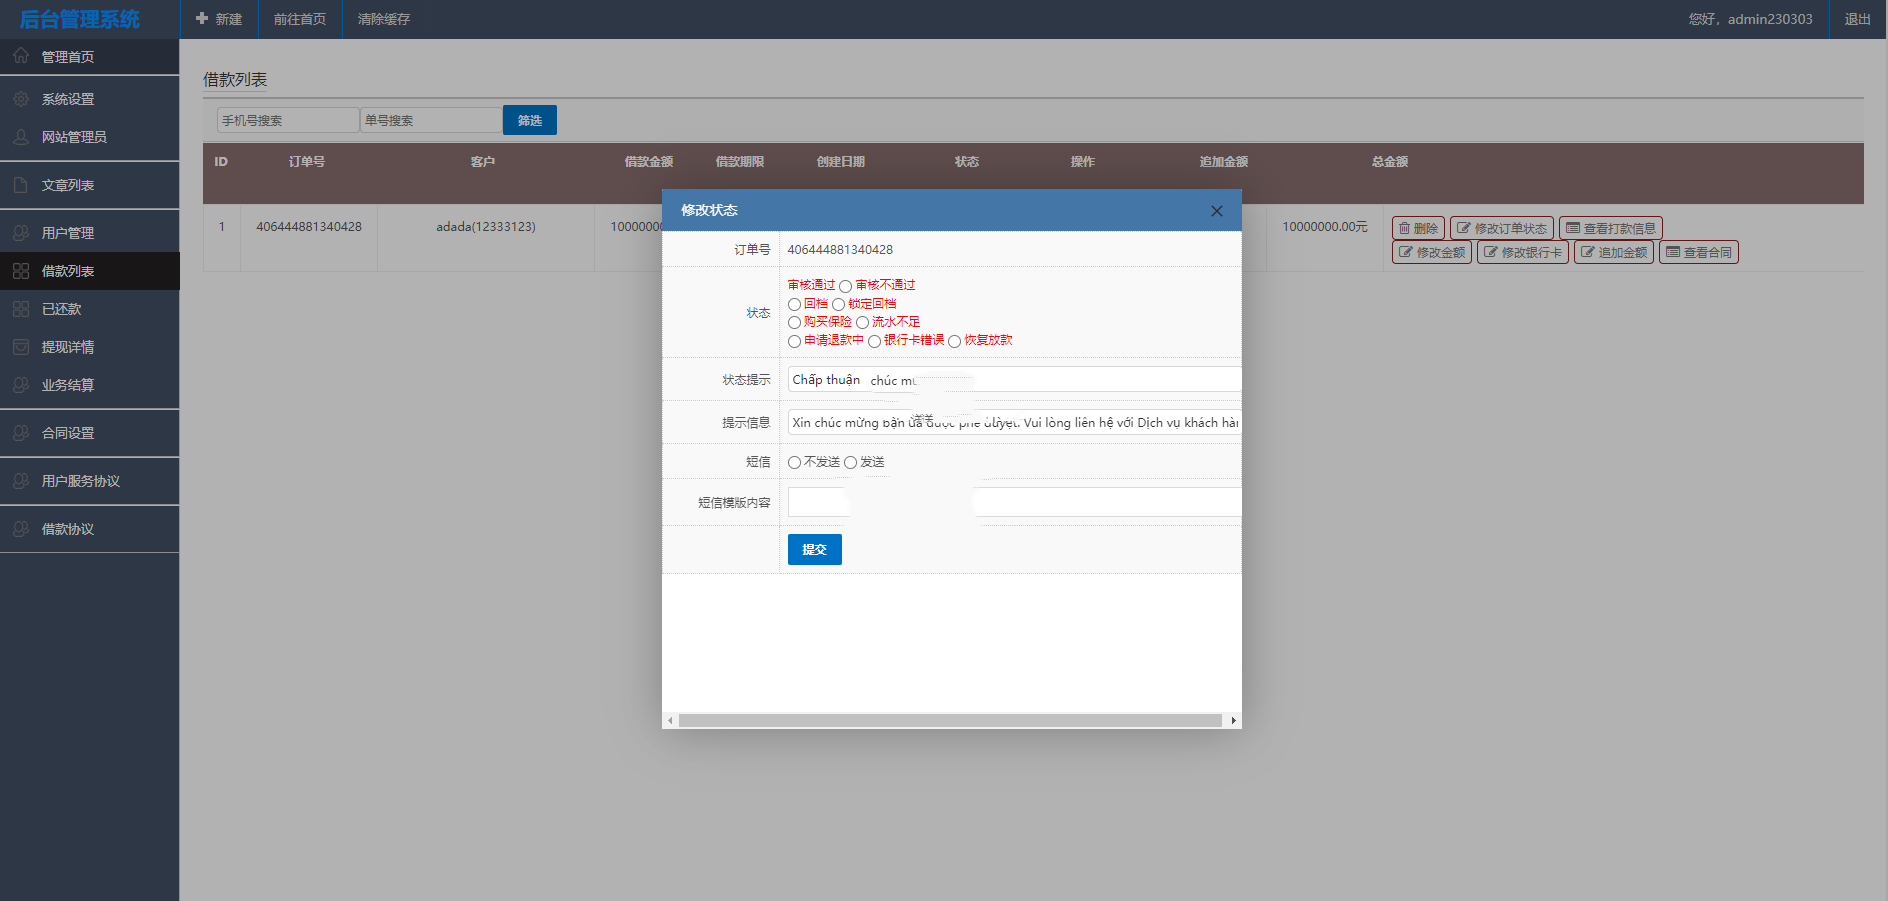Go to 清除缓存 in the top bar

point(383,19)
